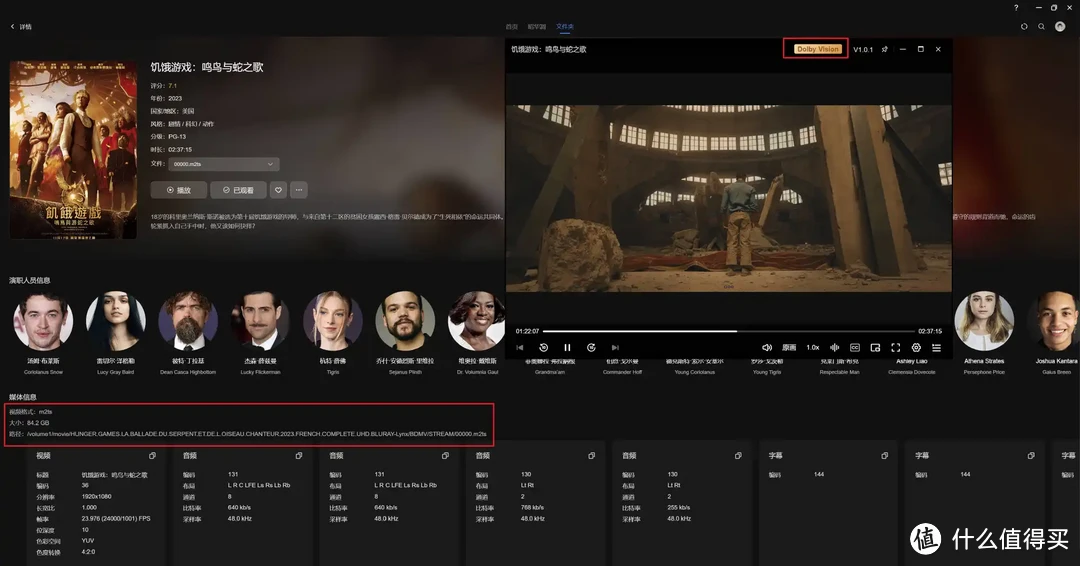Skip forward using the fast-forward icon
The width and height of the screenshot is (1080, 566).
pos(591,348)
